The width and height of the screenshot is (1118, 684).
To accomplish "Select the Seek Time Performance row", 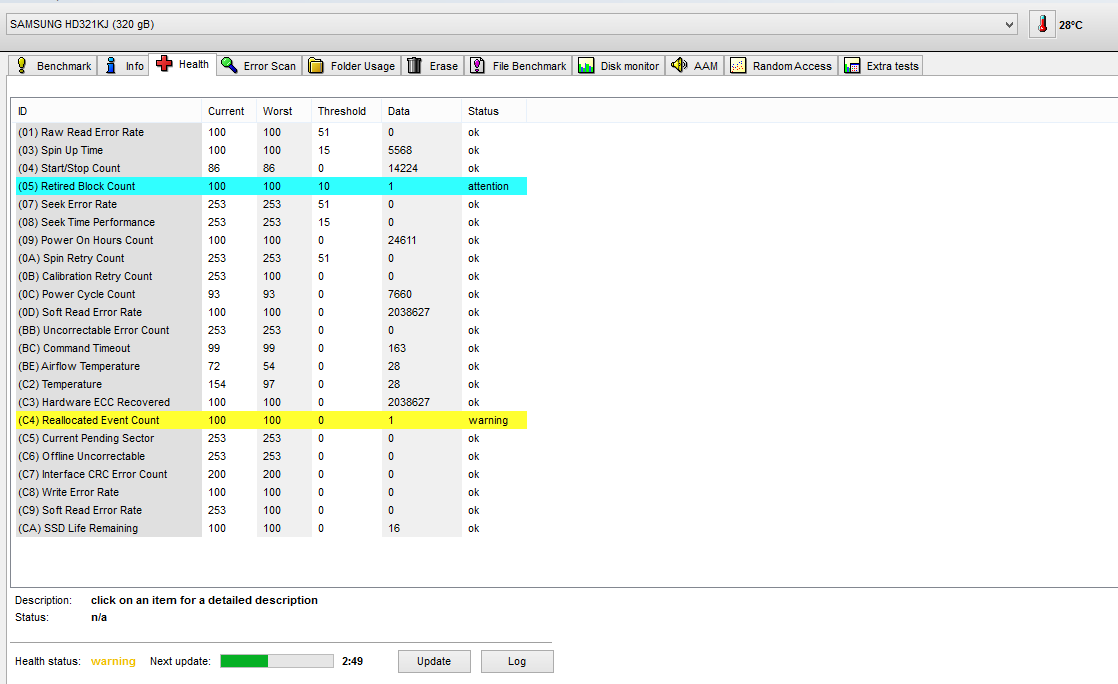I will coord(272,223).
